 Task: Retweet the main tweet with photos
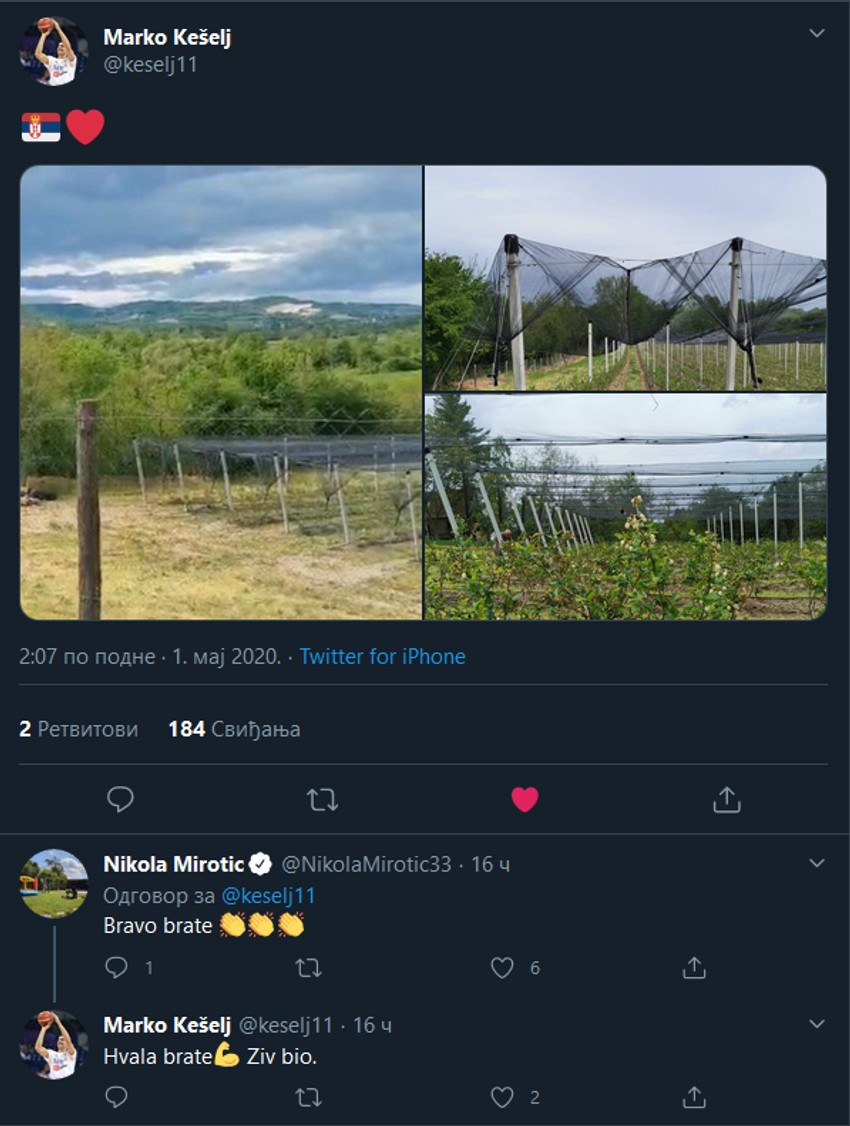[322, 799]
